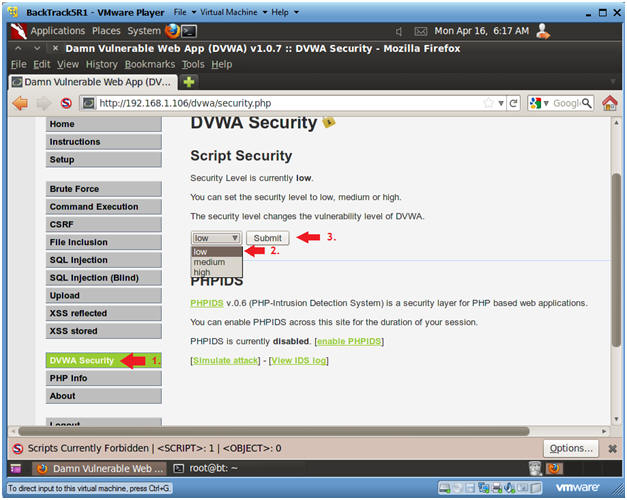This screenshot has width=627, height=500.
Task: Open the security level dropdown
Action: 216,238
